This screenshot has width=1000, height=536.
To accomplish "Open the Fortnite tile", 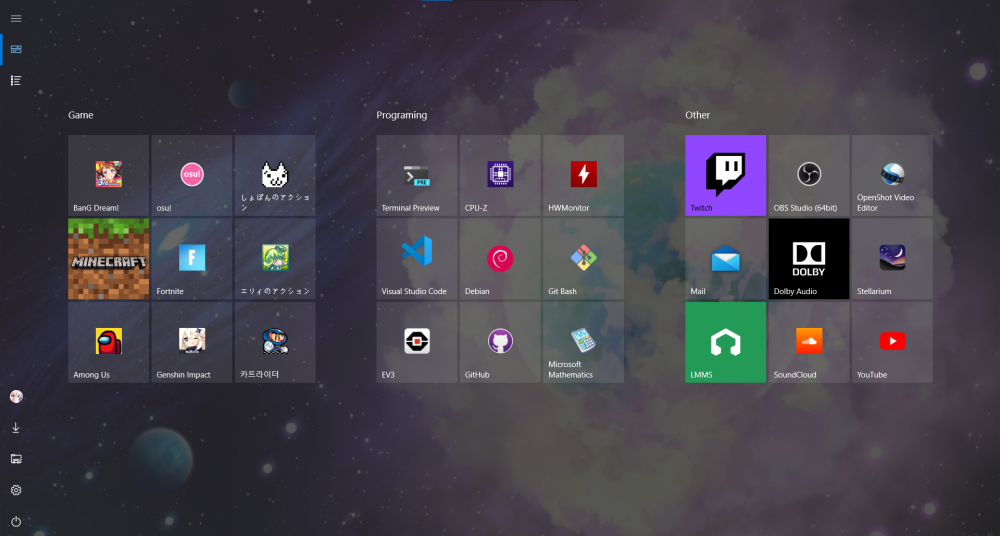I will pyautogui.click(x=192, y=258).
